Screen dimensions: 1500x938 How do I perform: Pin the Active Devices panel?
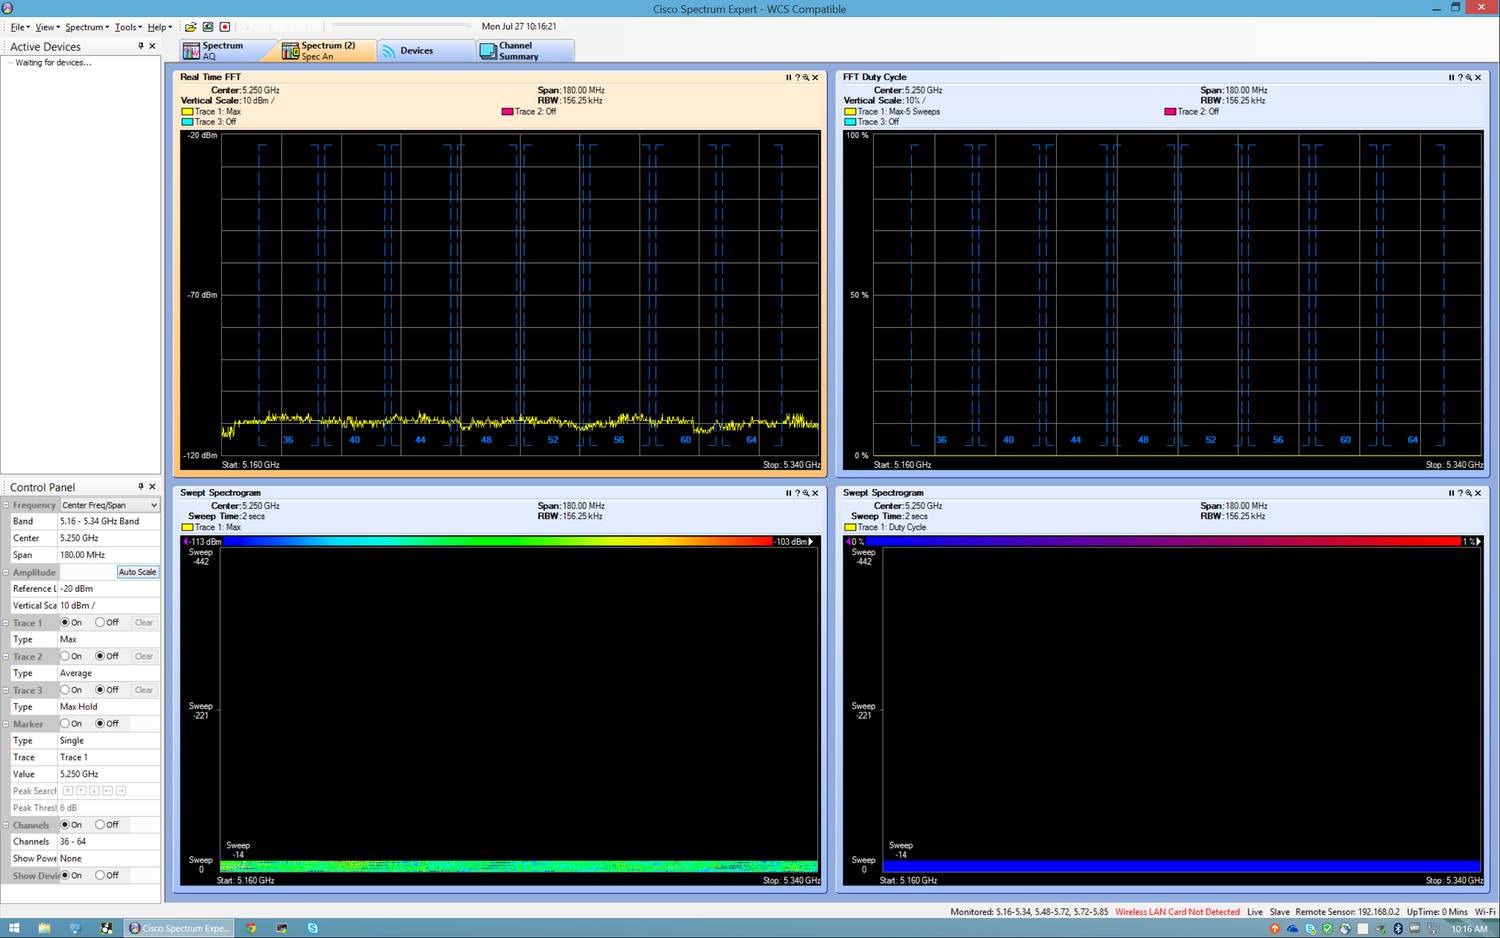(x=140, y=46)
